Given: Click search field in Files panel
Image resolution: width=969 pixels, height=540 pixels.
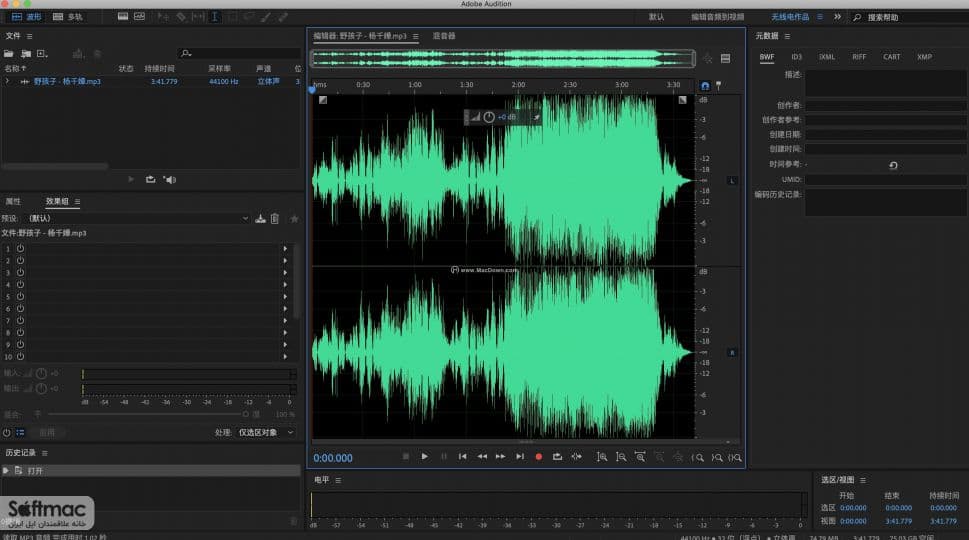Looking at the screenshot, I should click(238, 54).
